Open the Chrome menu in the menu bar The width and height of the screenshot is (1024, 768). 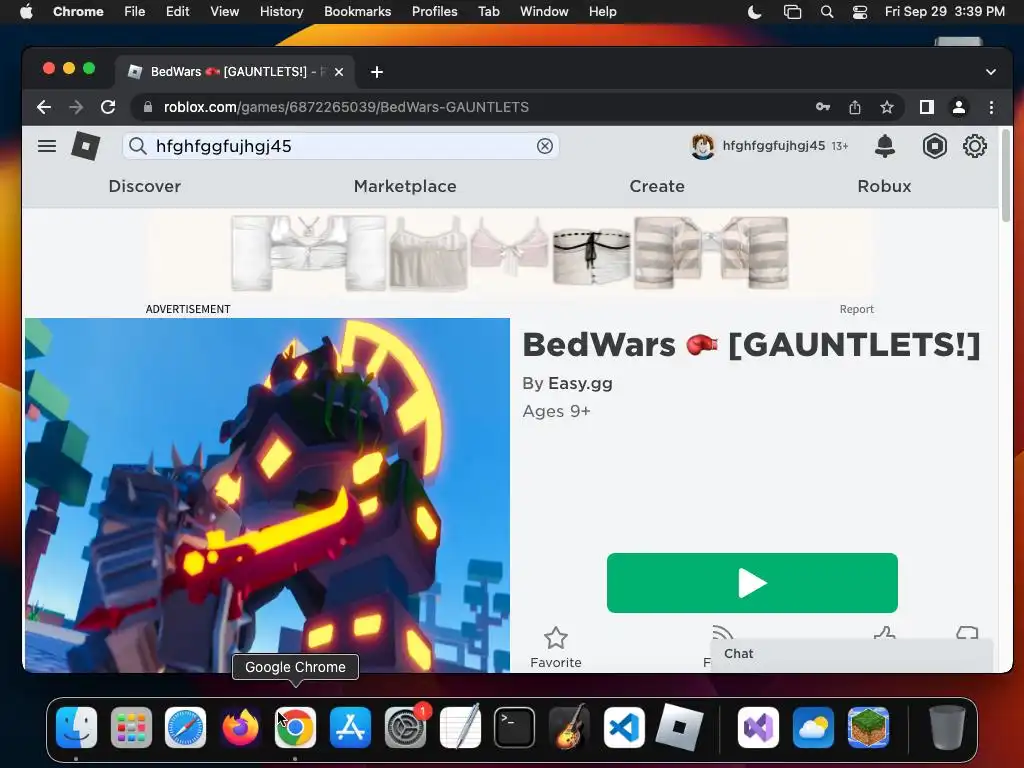click(78, 11)
